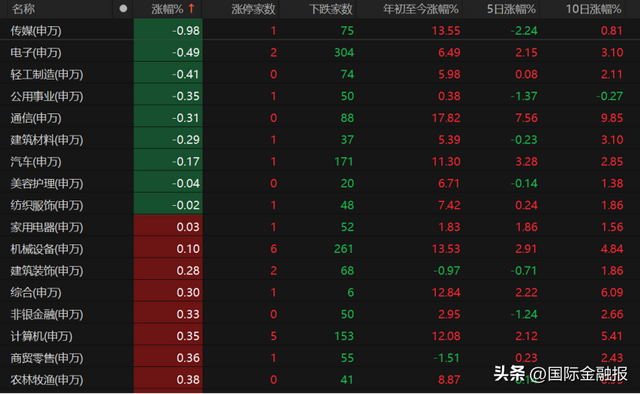Viewport: 640px width, 394px height.
Task: Click the 9.85 ten-day value for 通信
Action: 612,118
